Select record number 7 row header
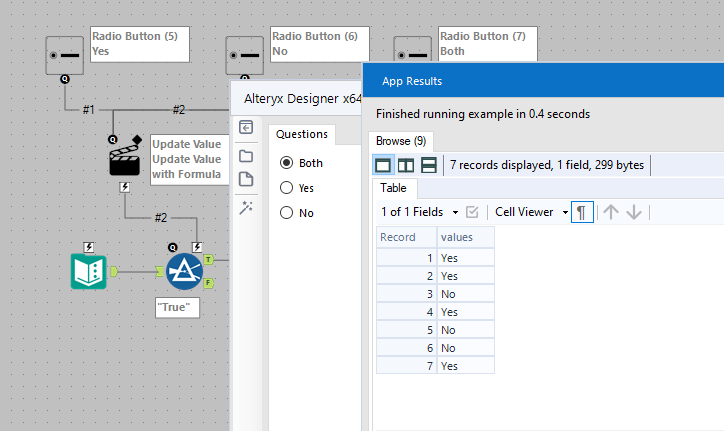 [406, 366]
